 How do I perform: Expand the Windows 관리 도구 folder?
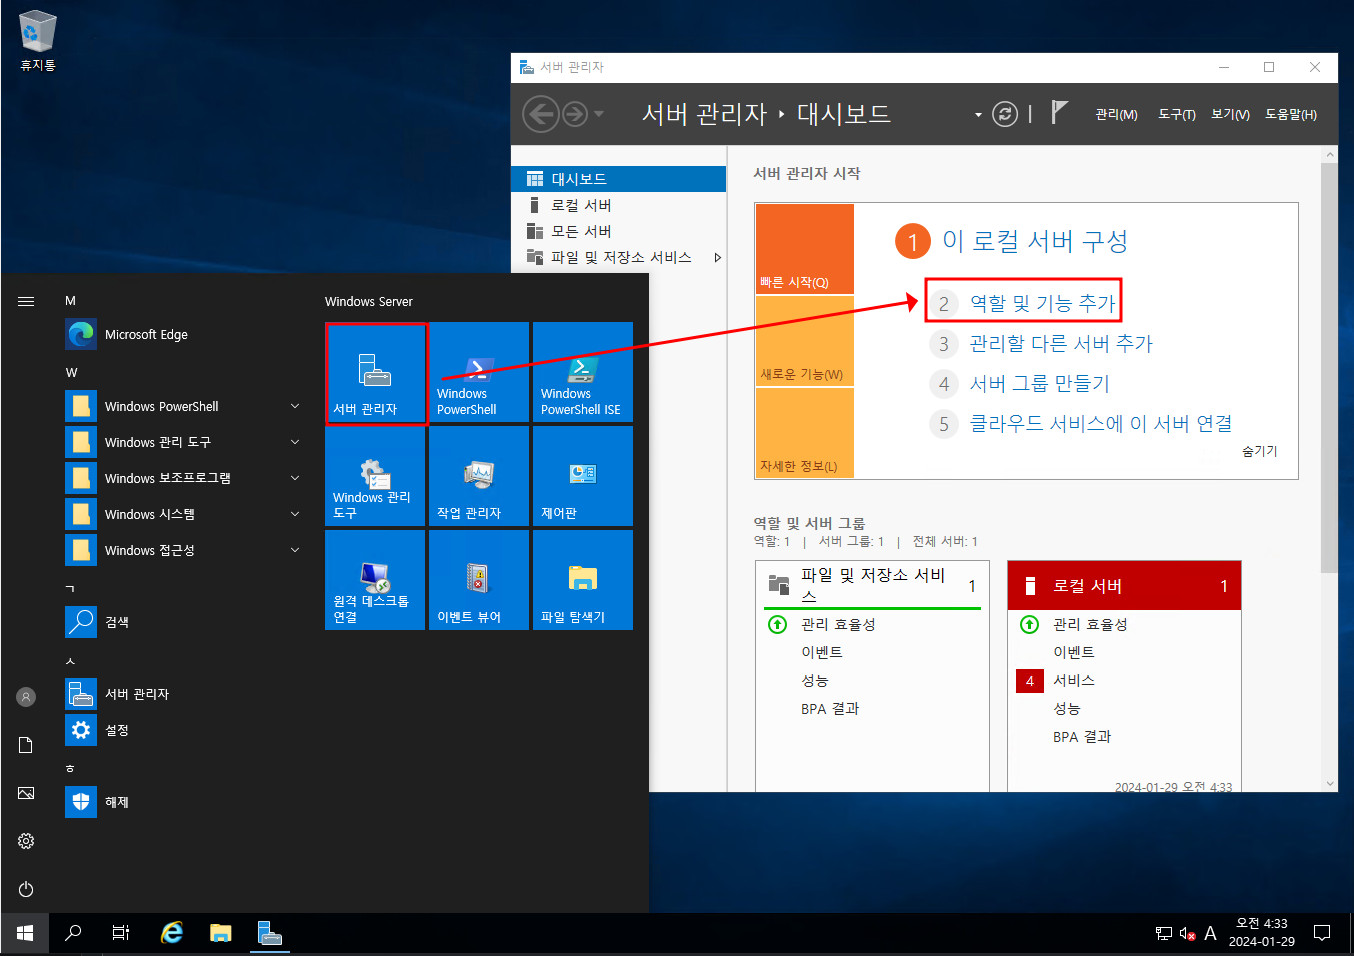(295, 442)
